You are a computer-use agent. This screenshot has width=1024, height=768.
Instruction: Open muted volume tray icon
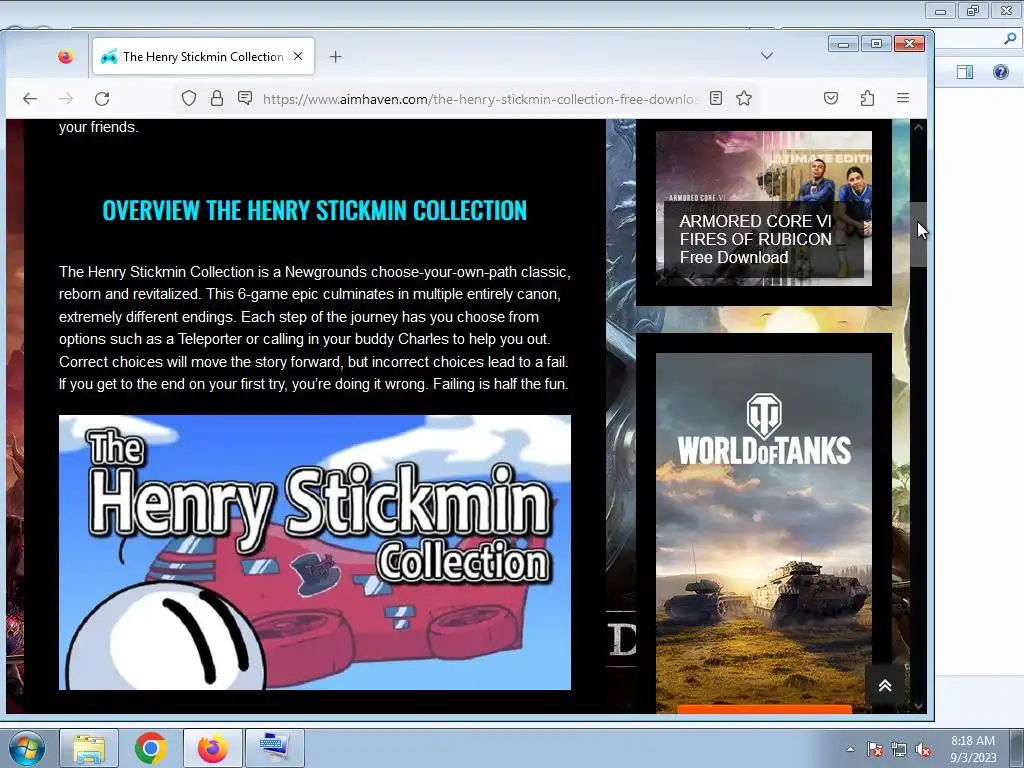coord(923,749)
